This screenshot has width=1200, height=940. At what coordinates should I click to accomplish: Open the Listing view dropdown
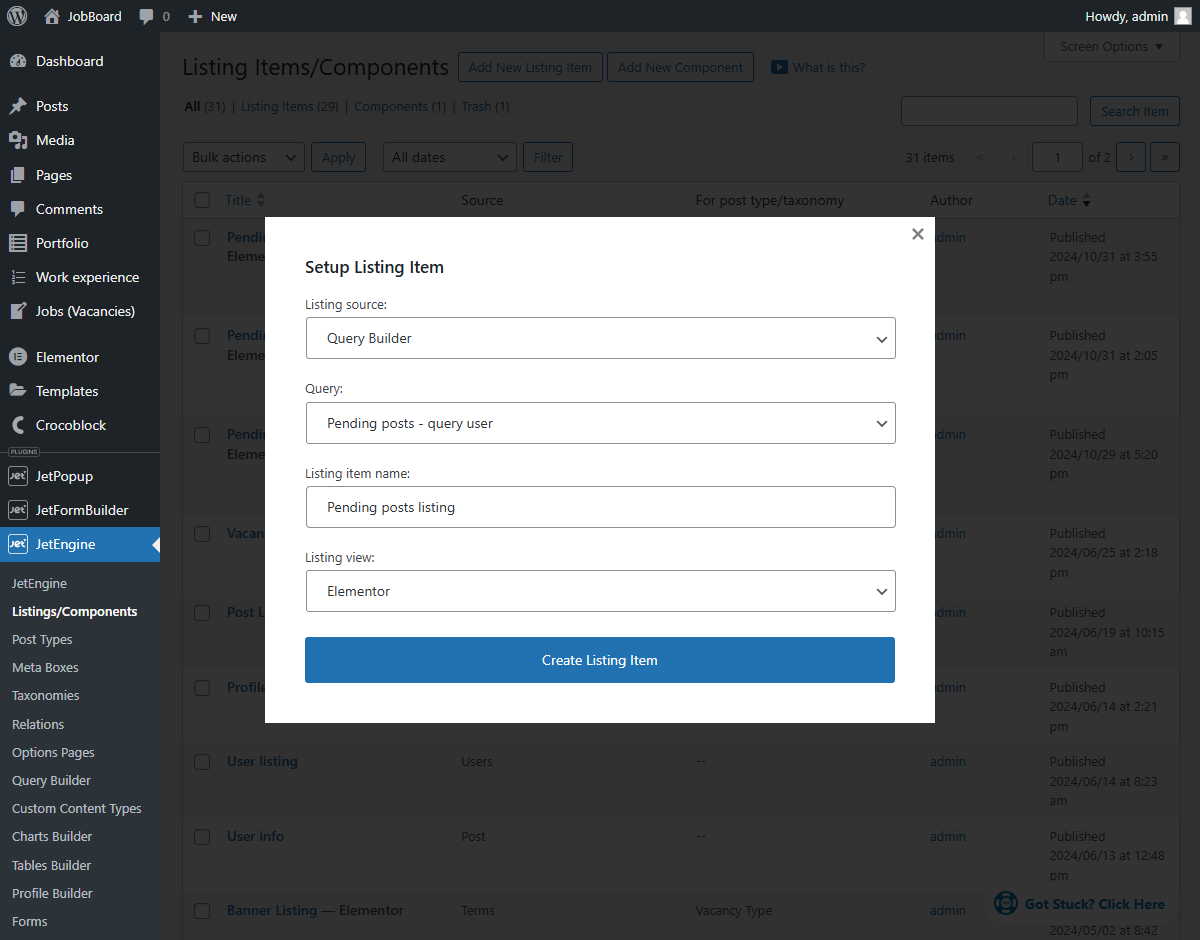[x=600, y=591]
